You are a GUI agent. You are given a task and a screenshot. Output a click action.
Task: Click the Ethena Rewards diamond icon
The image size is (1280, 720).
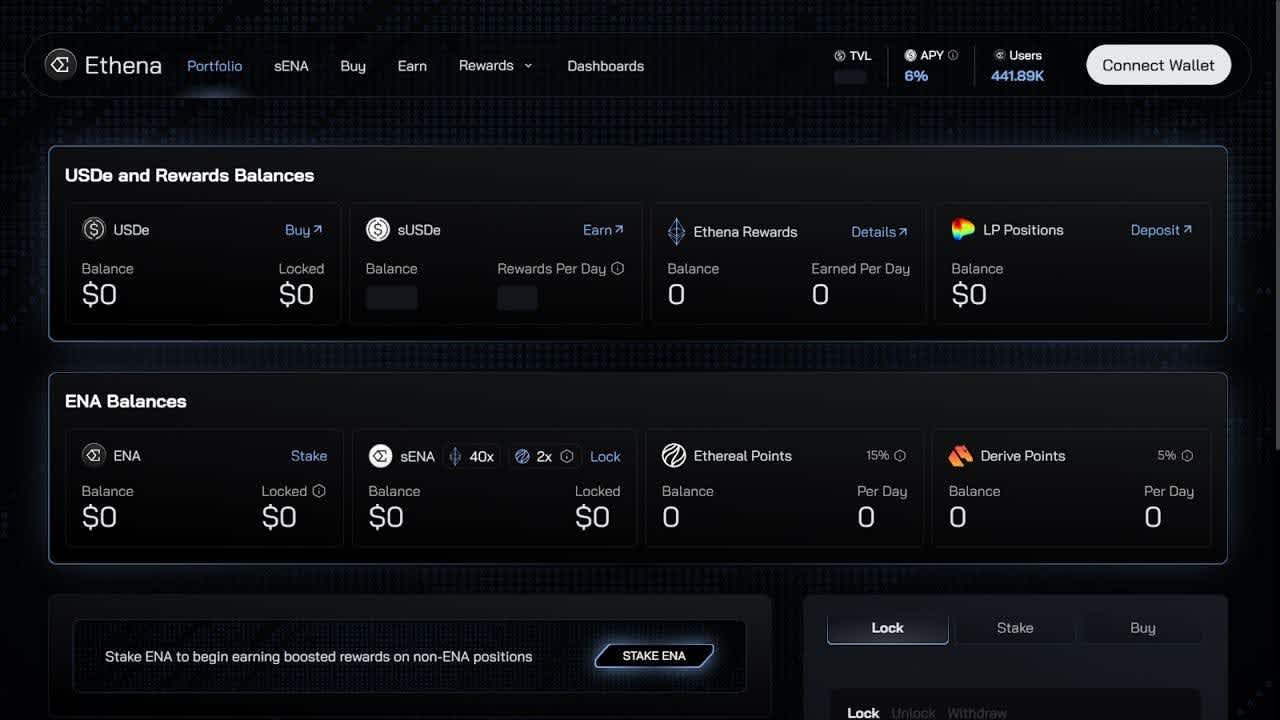point(677,231)
